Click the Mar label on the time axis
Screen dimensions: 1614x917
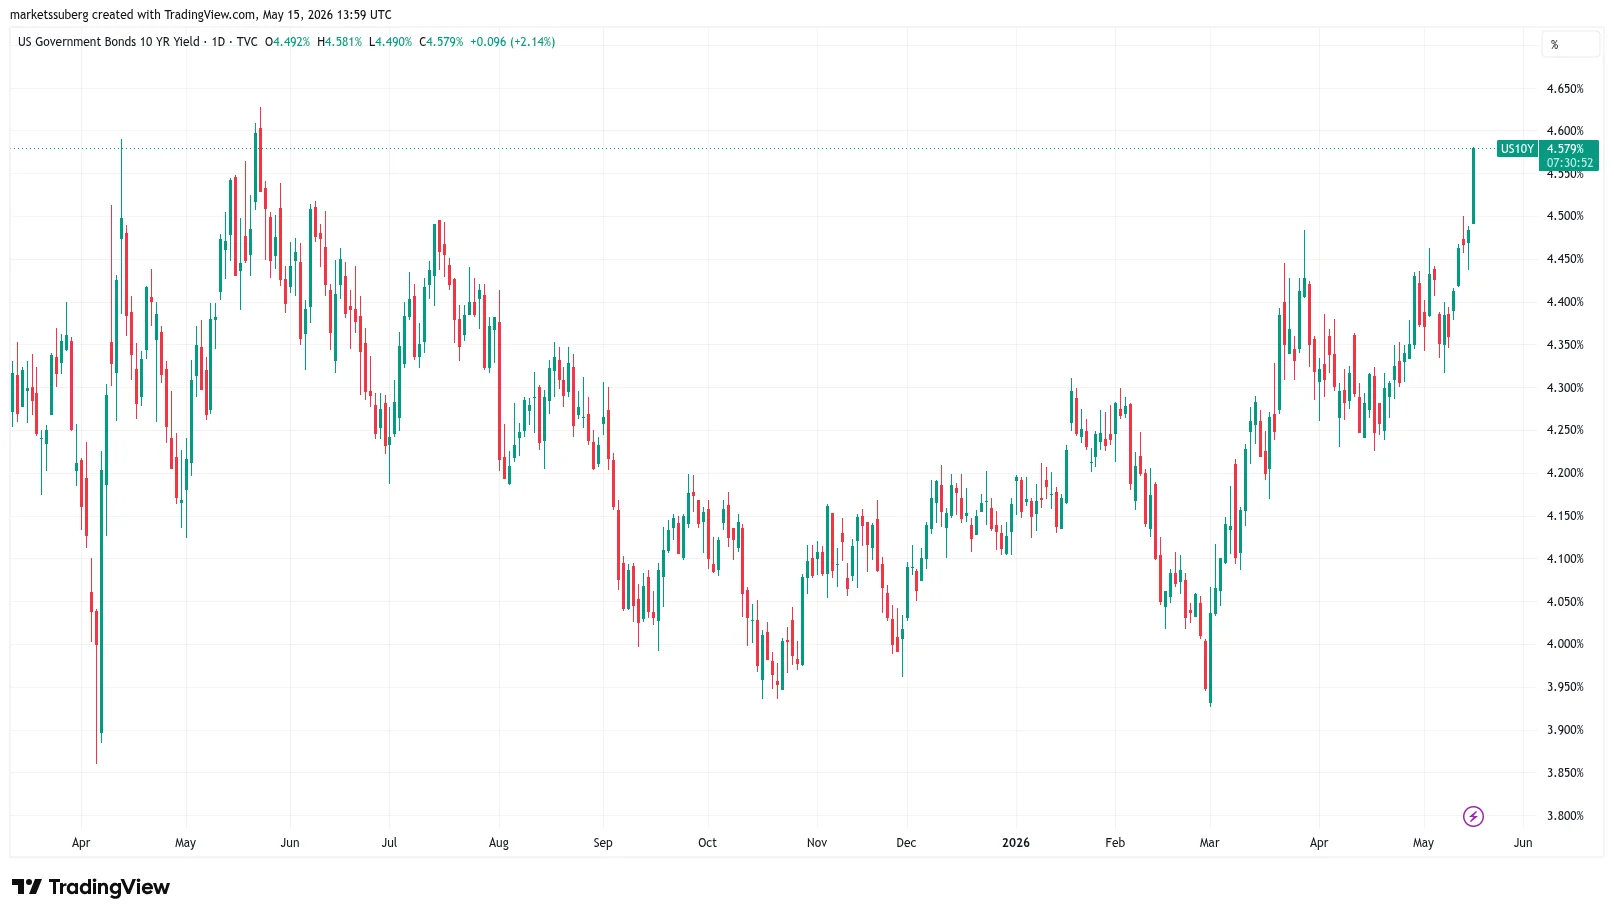point(1210,843)
